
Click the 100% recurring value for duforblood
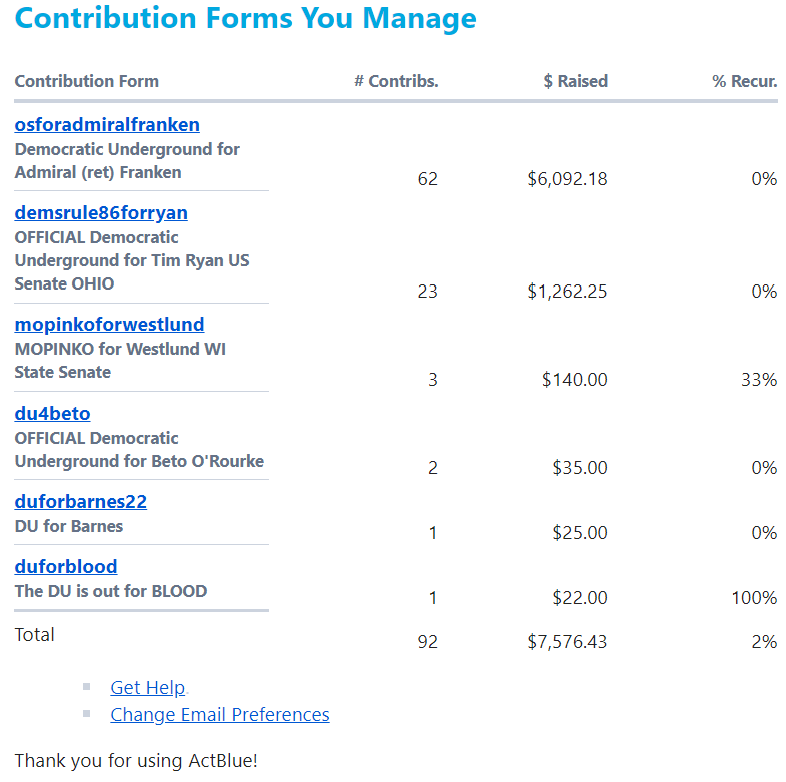tap(754, 598)
